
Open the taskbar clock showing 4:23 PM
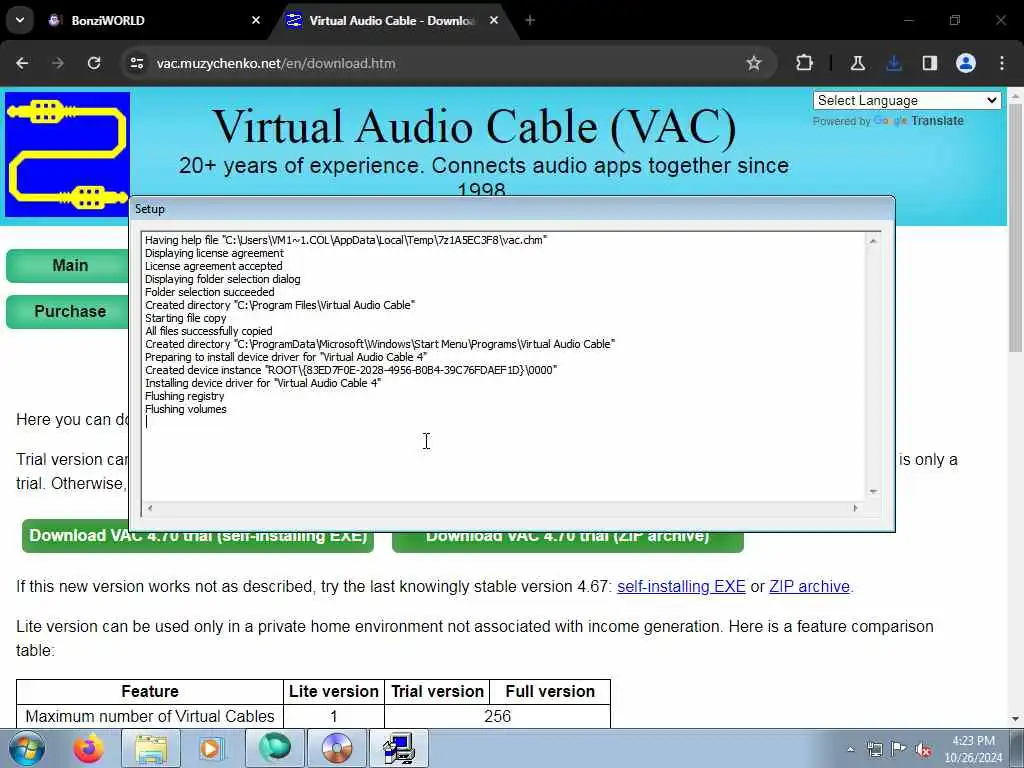973,749
